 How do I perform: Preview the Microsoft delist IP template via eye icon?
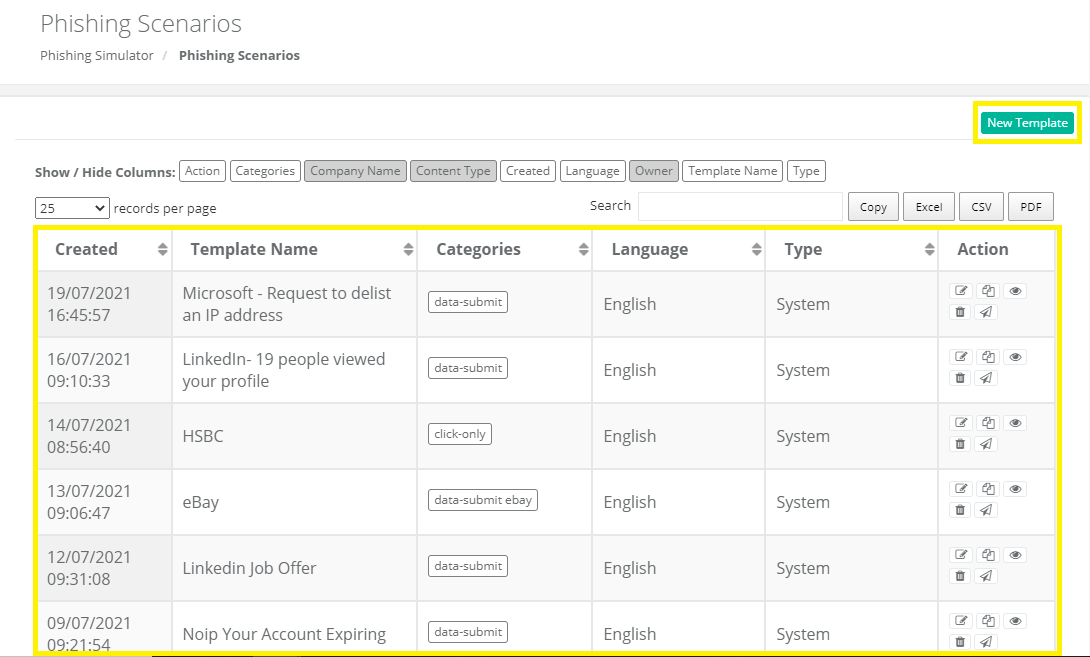1015,291
